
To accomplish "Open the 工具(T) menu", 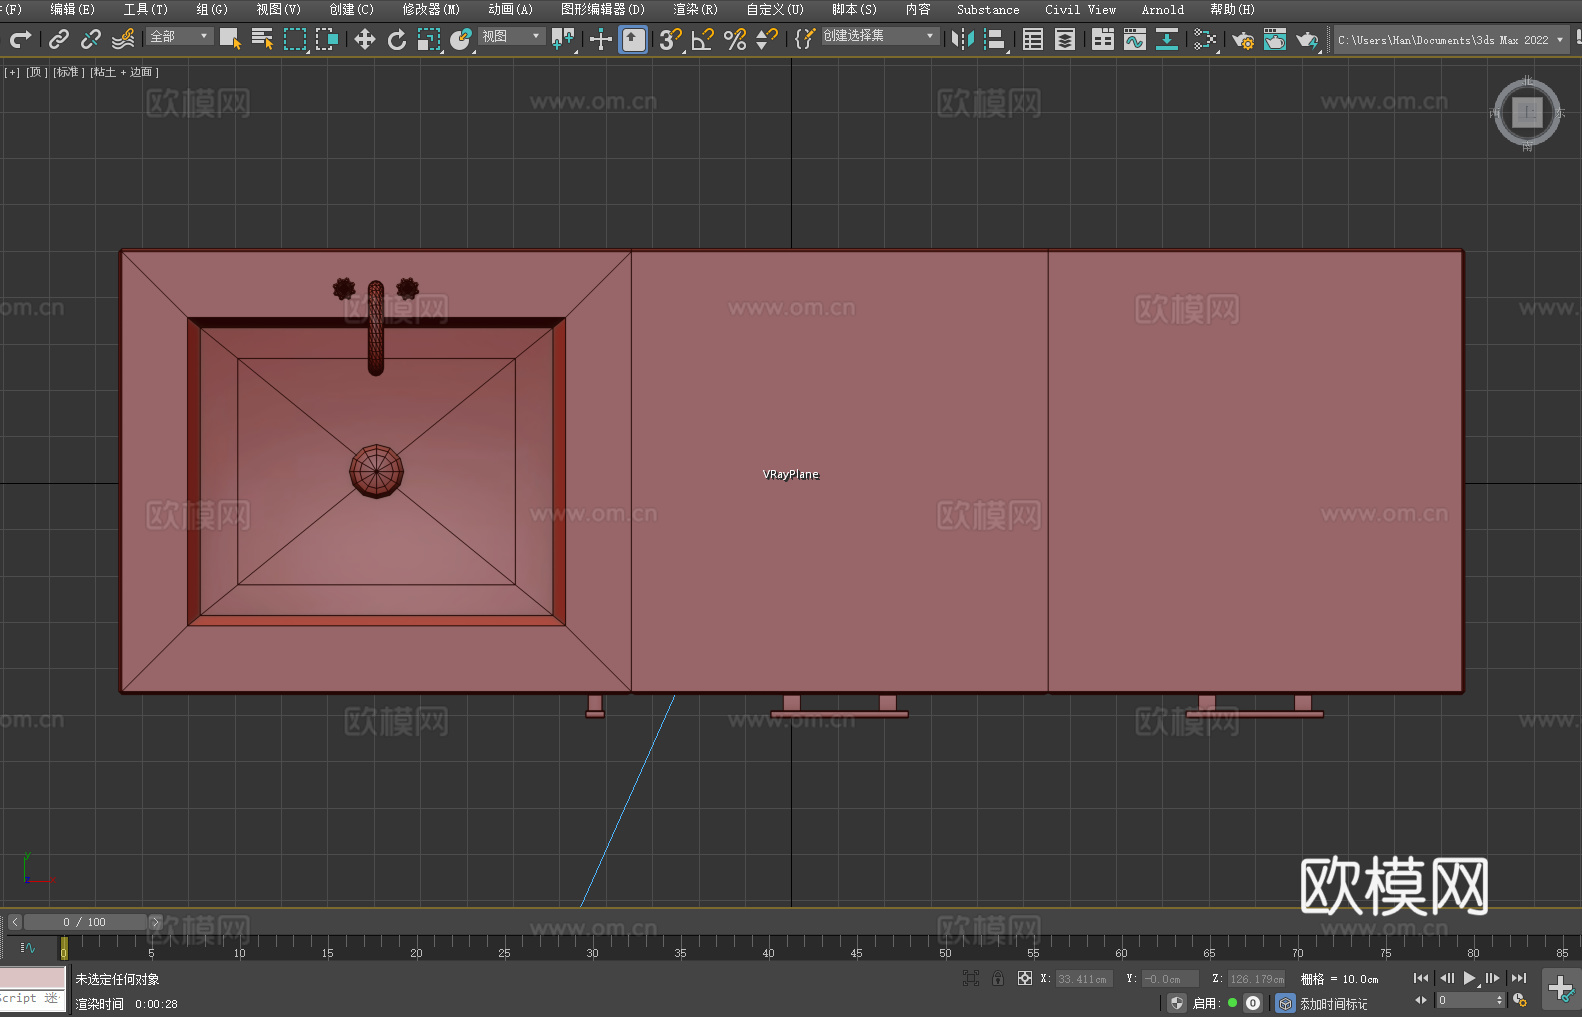I will coord(146,10).
